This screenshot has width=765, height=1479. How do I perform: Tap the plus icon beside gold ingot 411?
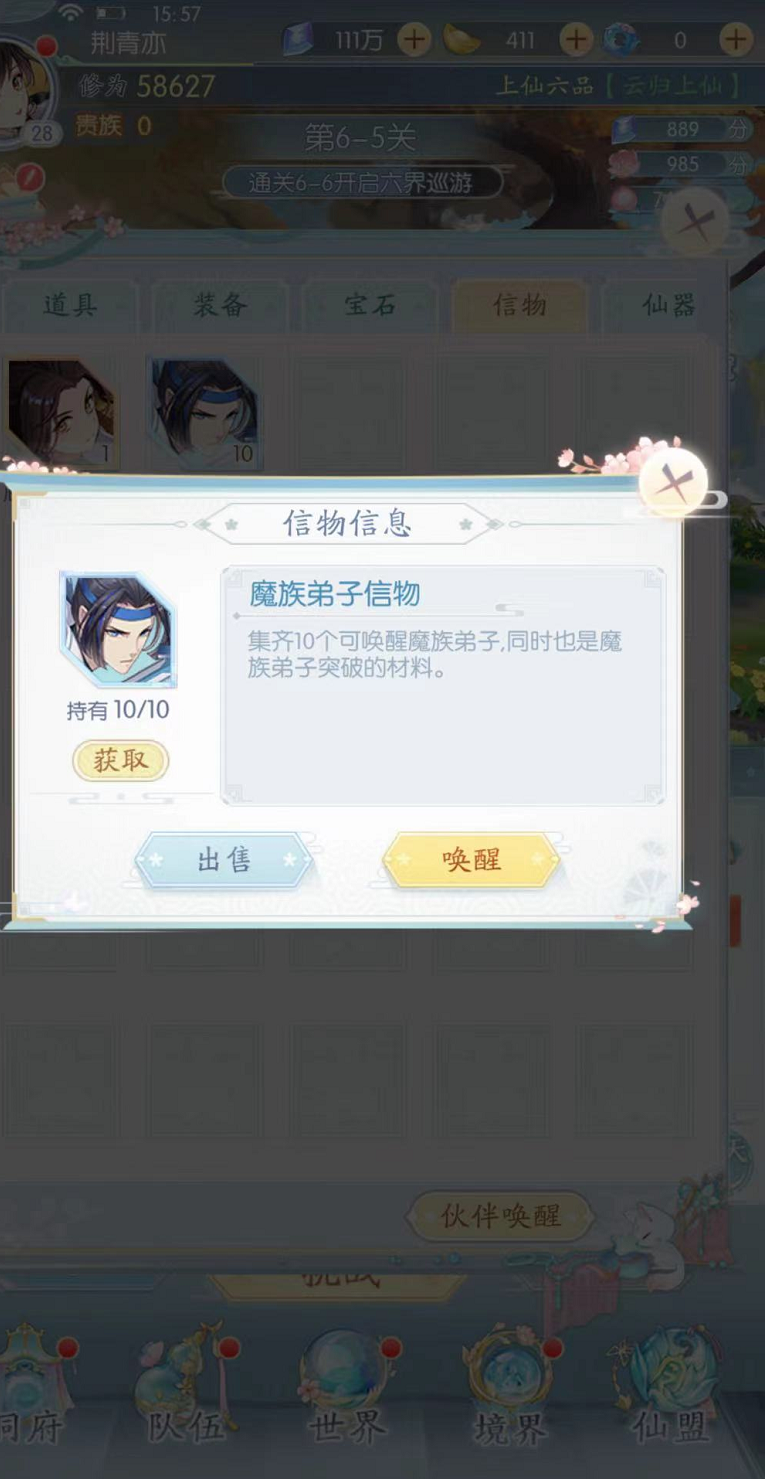point(575,40)
